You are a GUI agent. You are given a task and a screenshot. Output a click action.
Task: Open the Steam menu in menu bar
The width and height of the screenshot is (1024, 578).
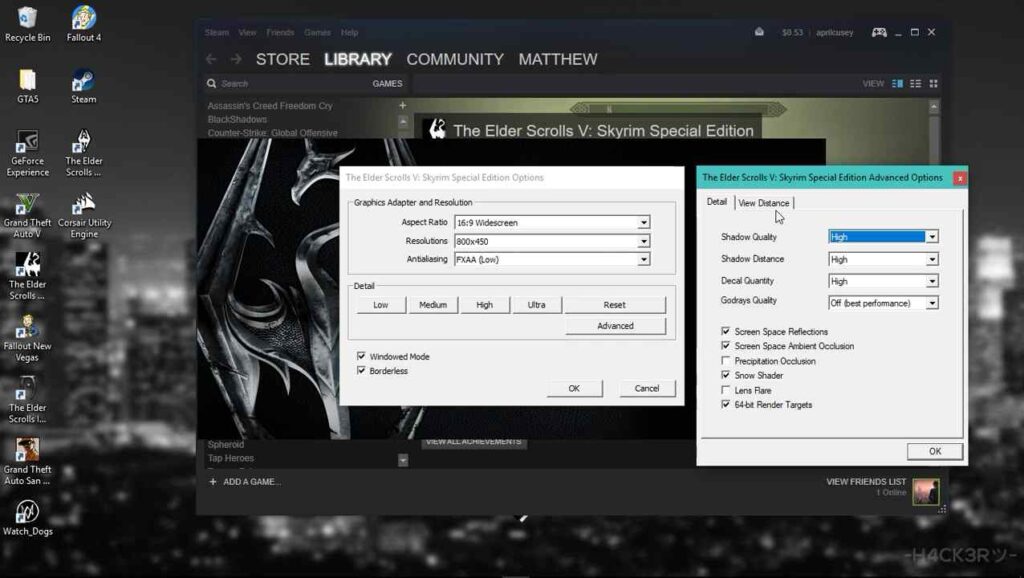217,32
